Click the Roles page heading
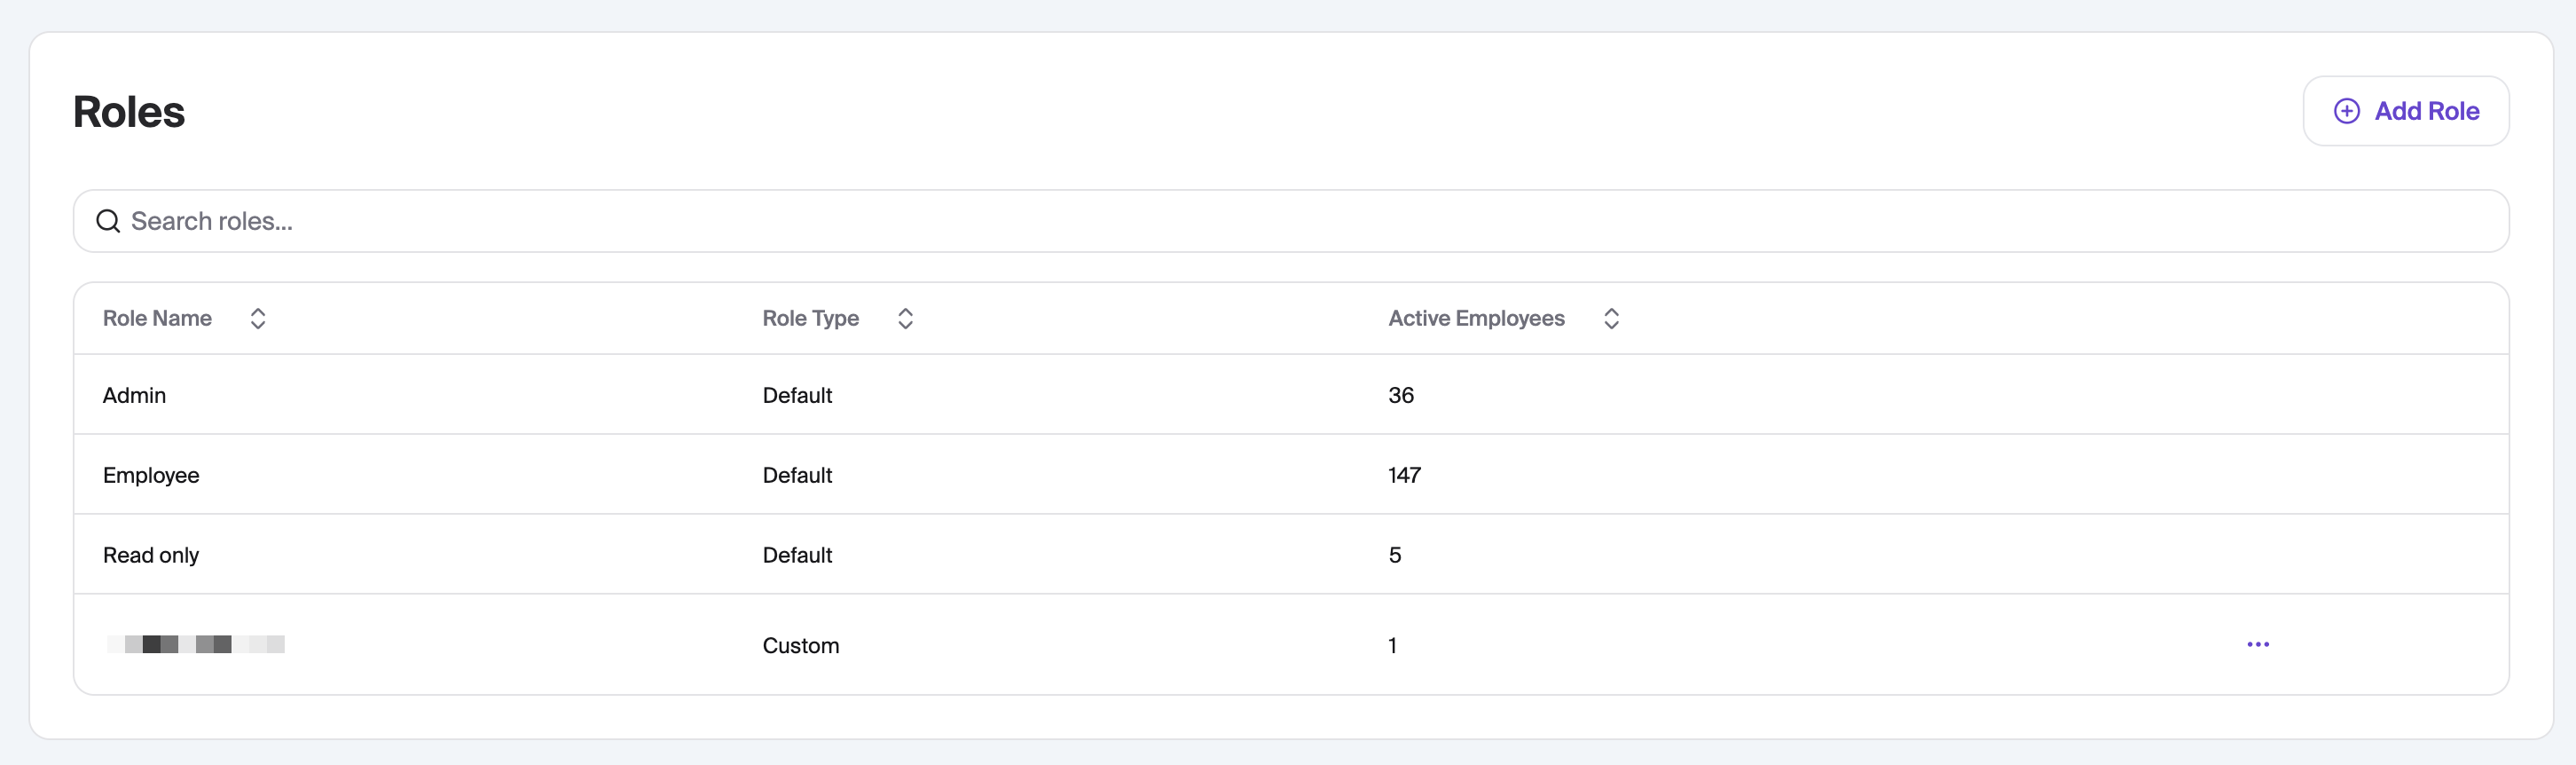Image resolution: width=2576 pixels, height=765 pixels. (x=129, y=112)
